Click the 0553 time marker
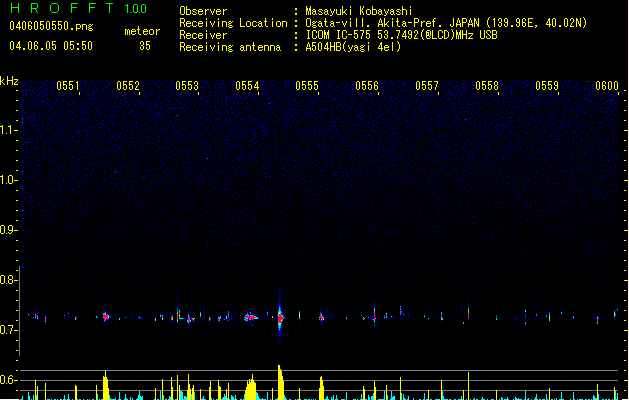Image resolution: width=629 pixels, height=400 pixels. point(187,86)
